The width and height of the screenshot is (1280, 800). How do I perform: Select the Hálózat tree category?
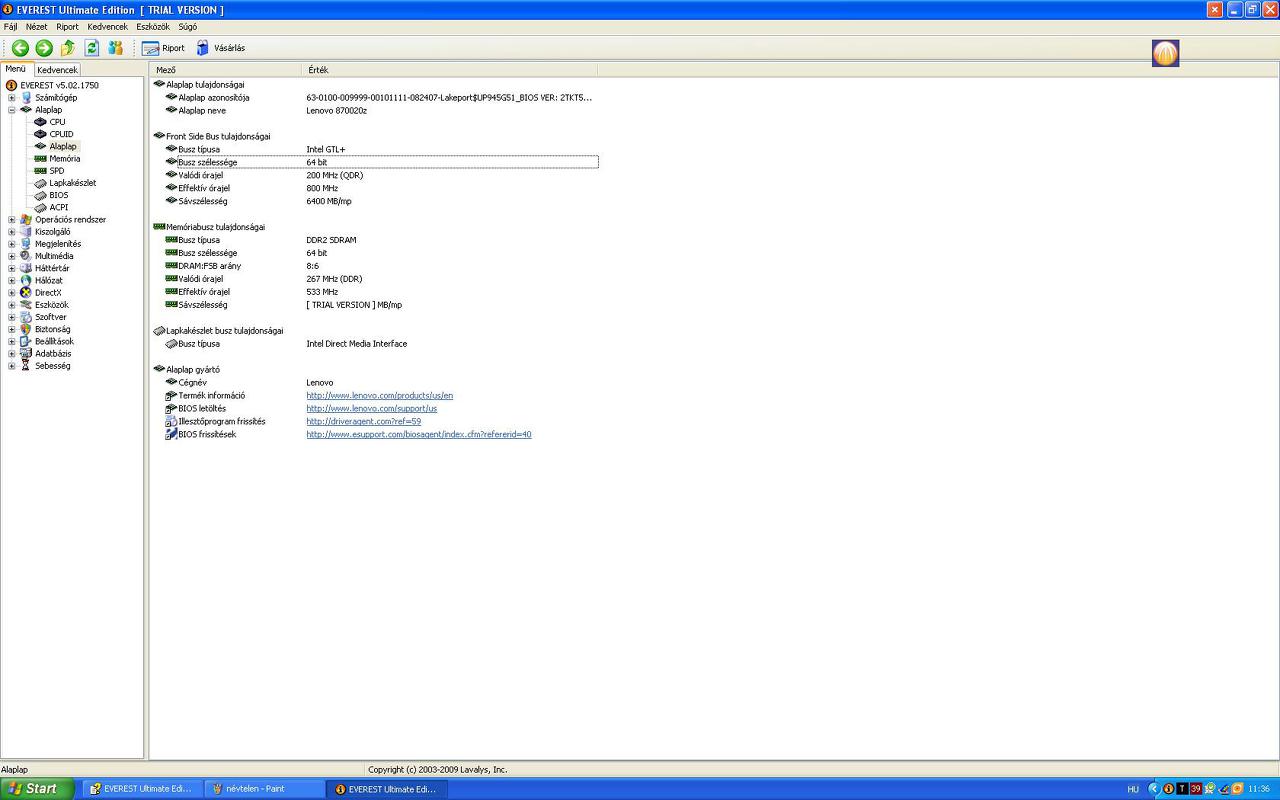(x=49, y=280)
